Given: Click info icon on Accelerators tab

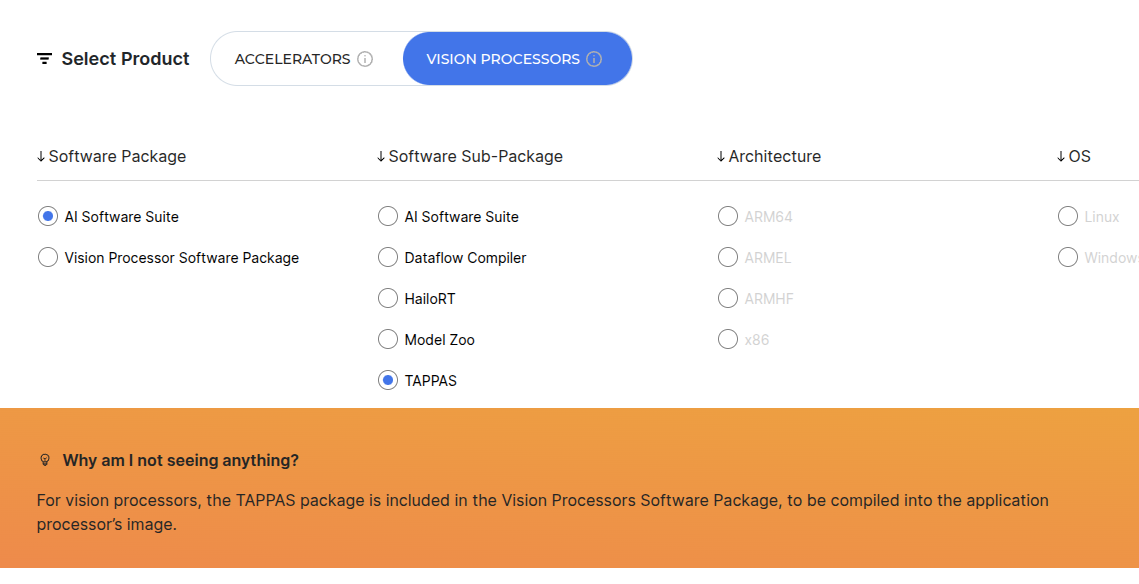Looking at the screenshot, I should [365, 59].
